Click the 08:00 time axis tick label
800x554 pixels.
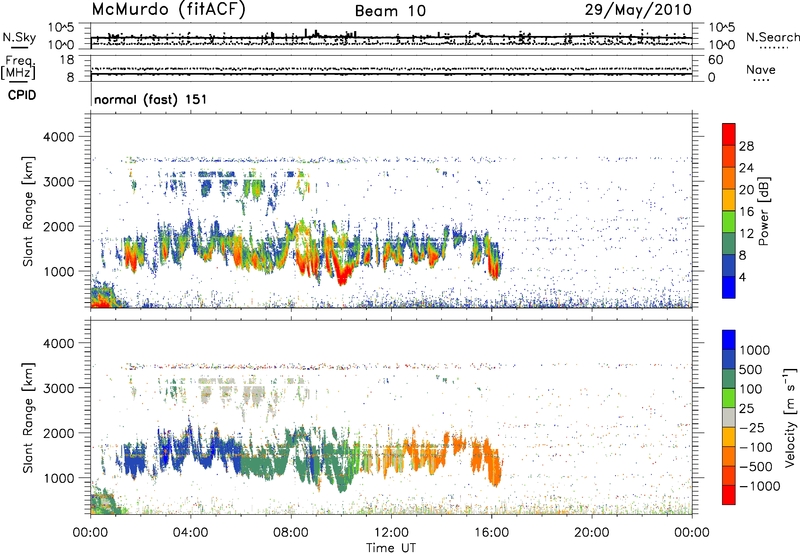pyautogui.click(x=291, y=533)
